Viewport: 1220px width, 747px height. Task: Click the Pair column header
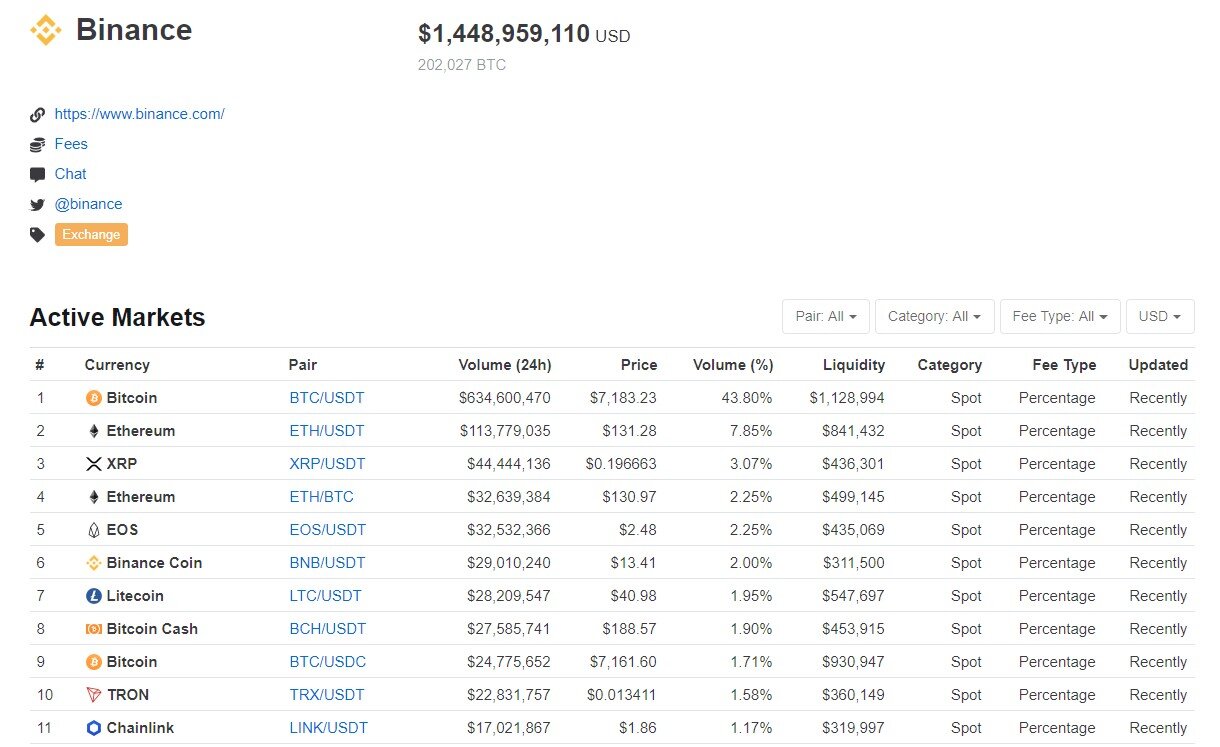303,365
